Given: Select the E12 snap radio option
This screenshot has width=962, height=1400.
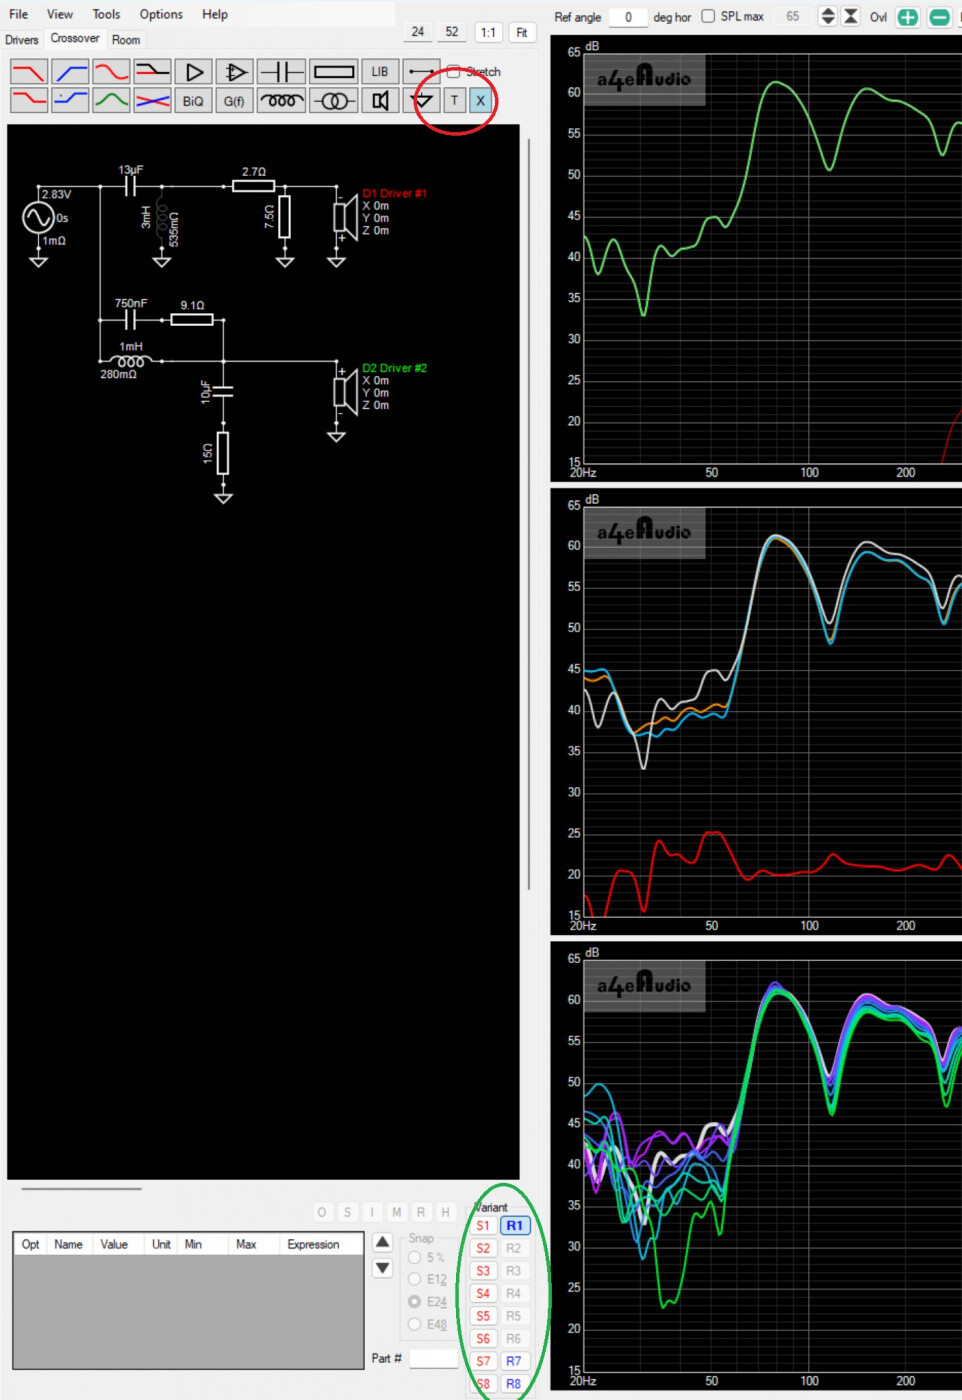Looking at the screenshot, I should (415, 1279).
